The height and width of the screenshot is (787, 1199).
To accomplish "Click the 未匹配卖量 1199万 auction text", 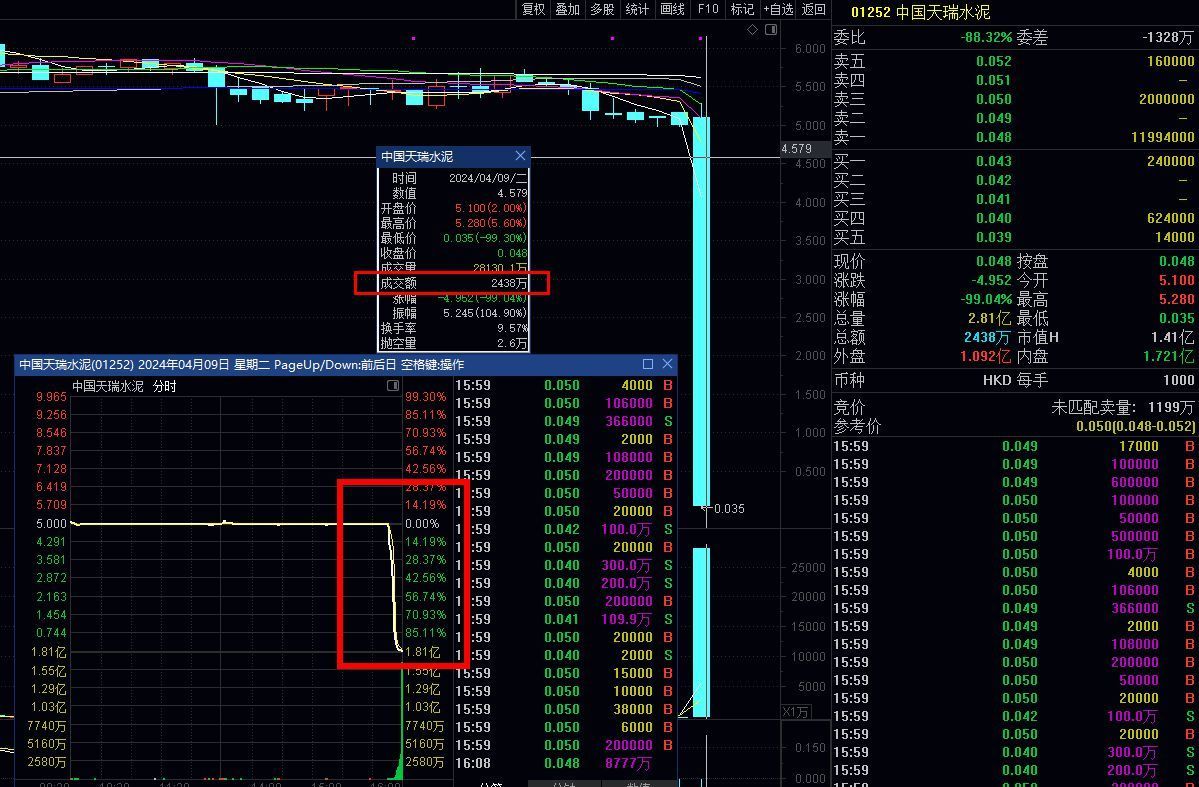I will [1122, 408].
